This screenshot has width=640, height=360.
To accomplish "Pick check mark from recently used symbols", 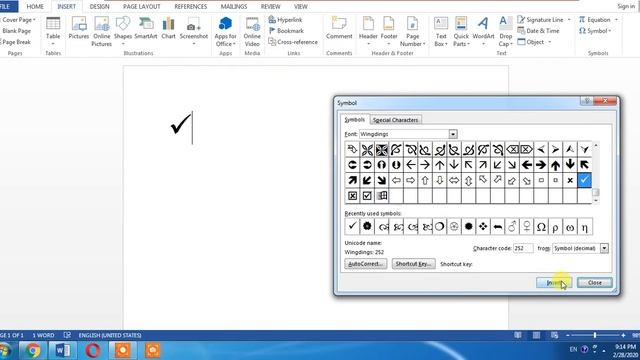I will click(352, 227).
